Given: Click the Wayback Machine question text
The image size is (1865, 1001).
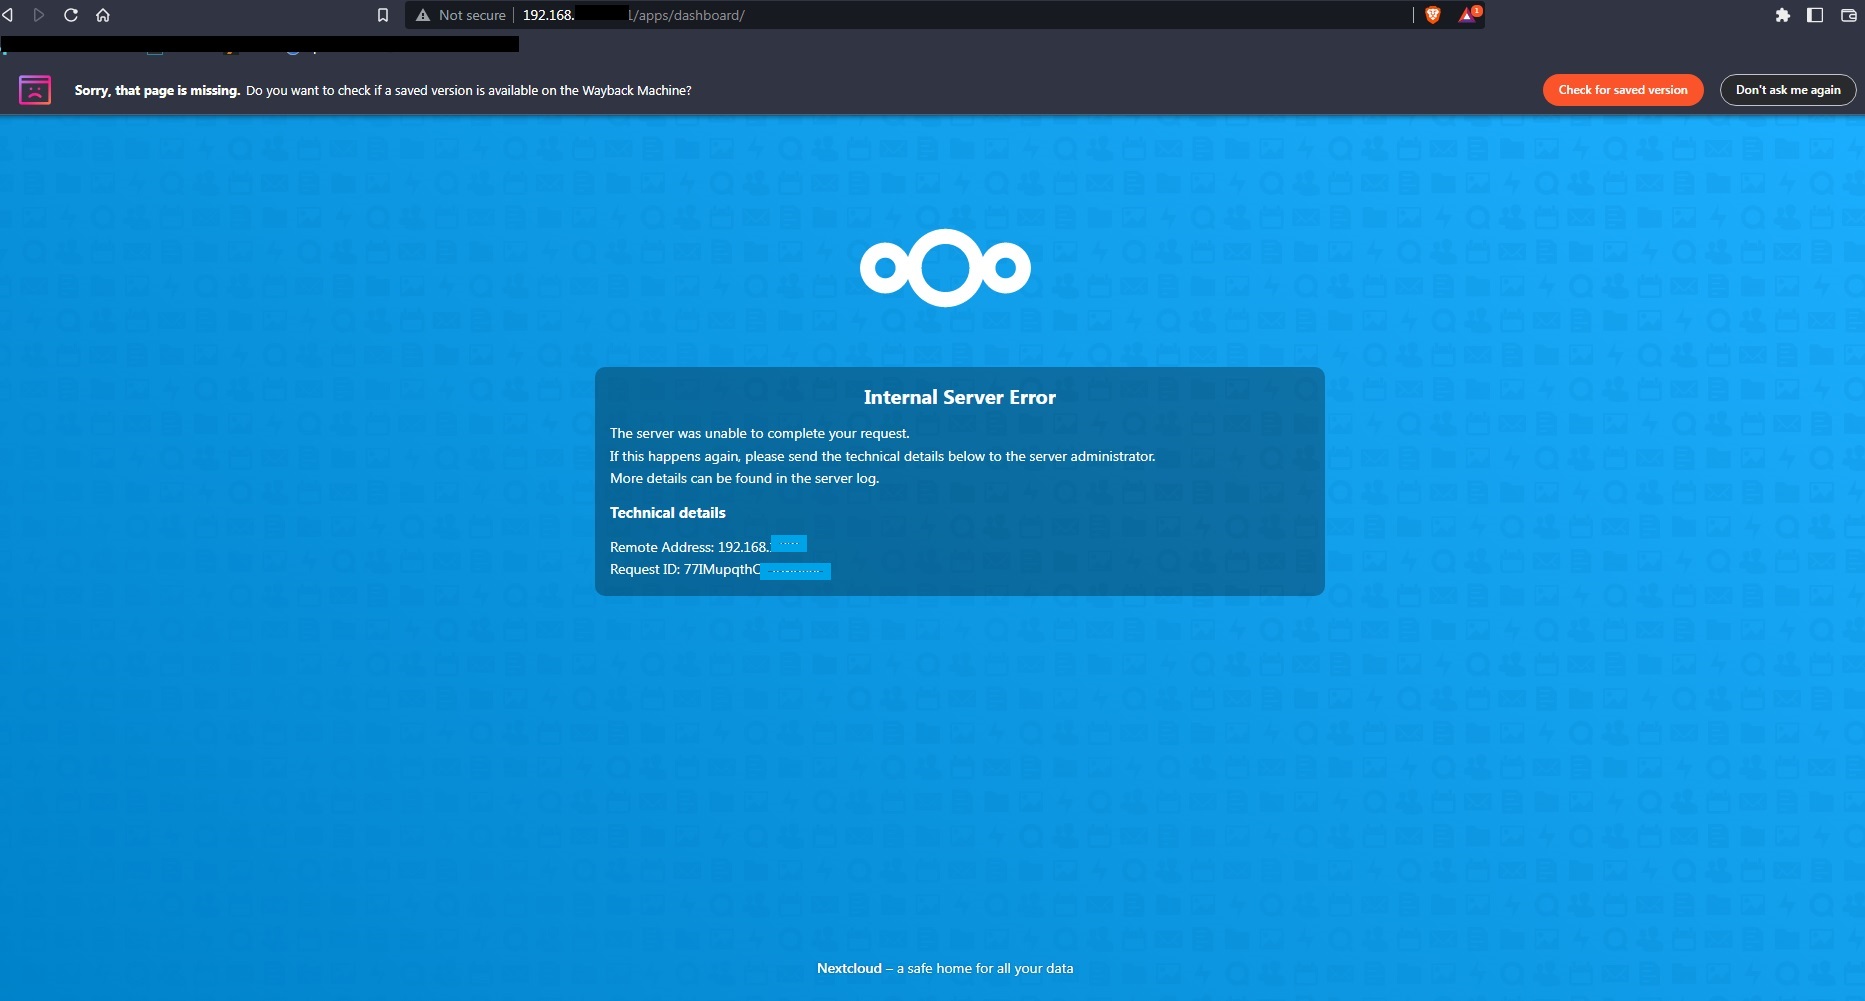Looking at the screenshot, I should point(469,90).
